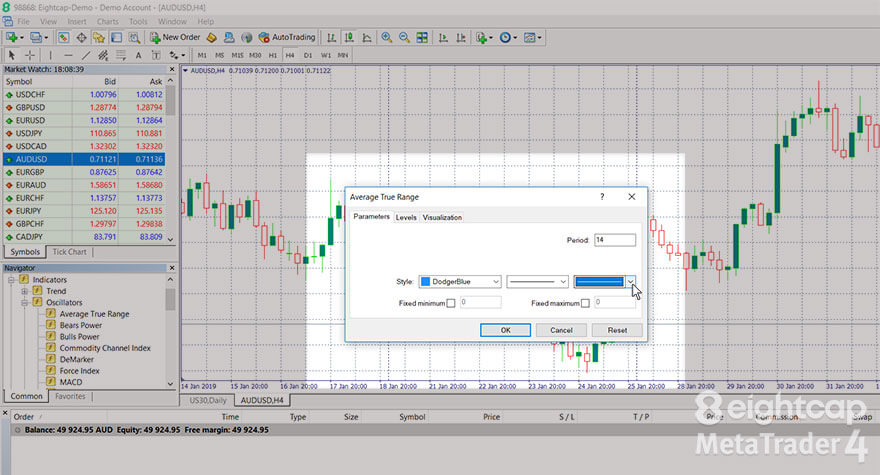Toggle the Navigator folder-star icon

coord(99,38)
